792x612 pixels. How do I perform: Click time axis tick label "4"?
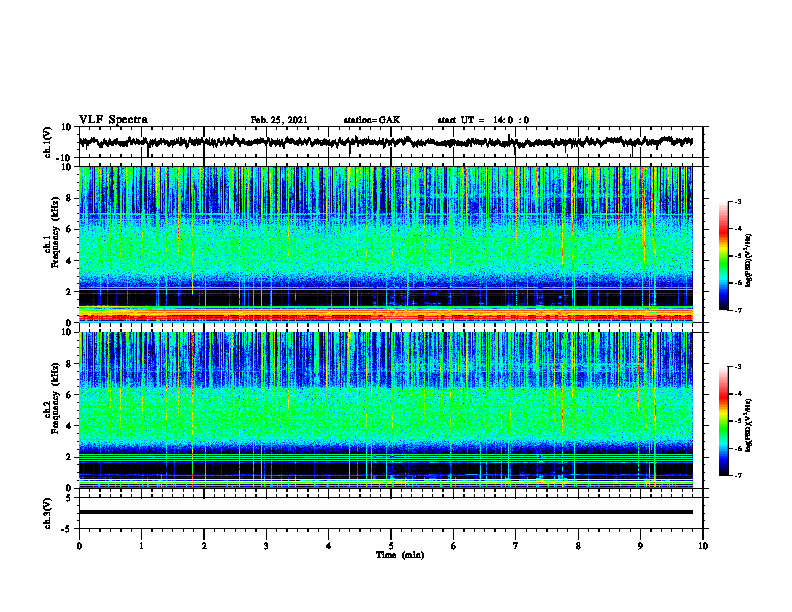tap(329, 546)
